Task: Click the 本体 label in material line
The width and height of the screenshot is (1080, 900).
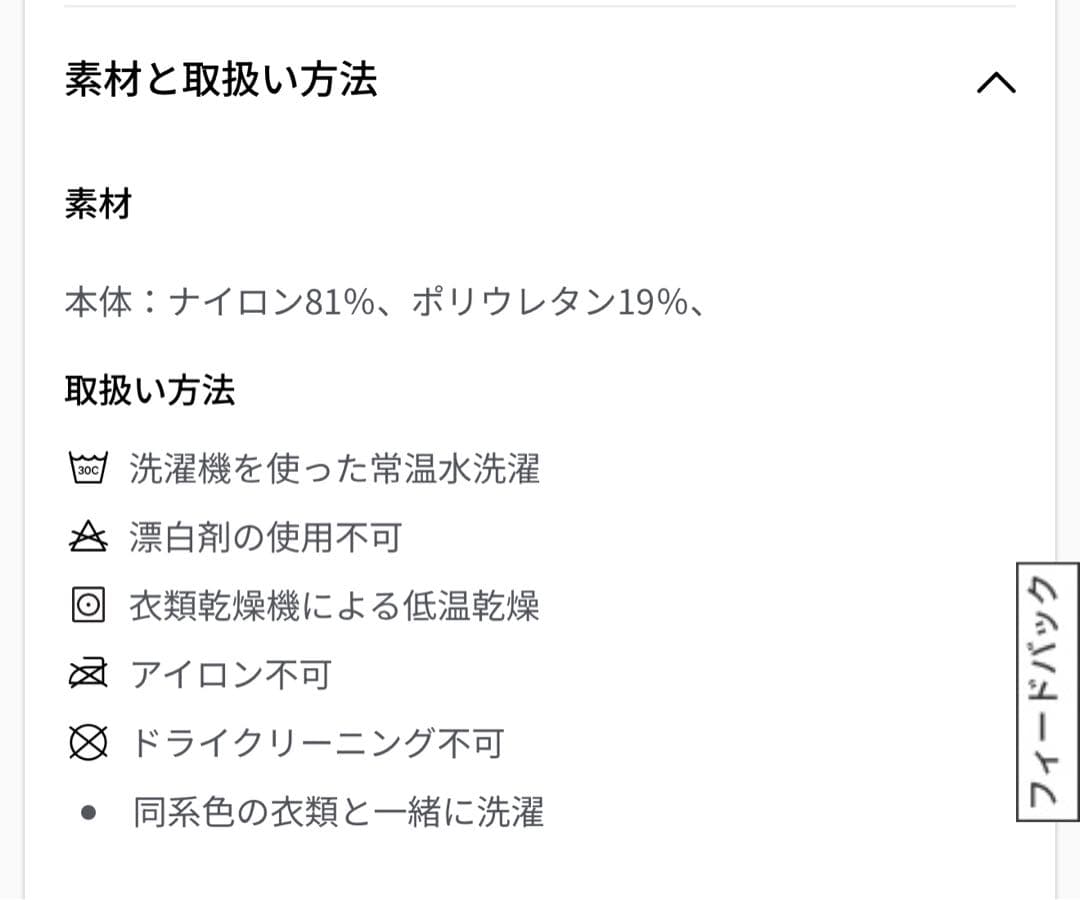Action: point(98,302)
